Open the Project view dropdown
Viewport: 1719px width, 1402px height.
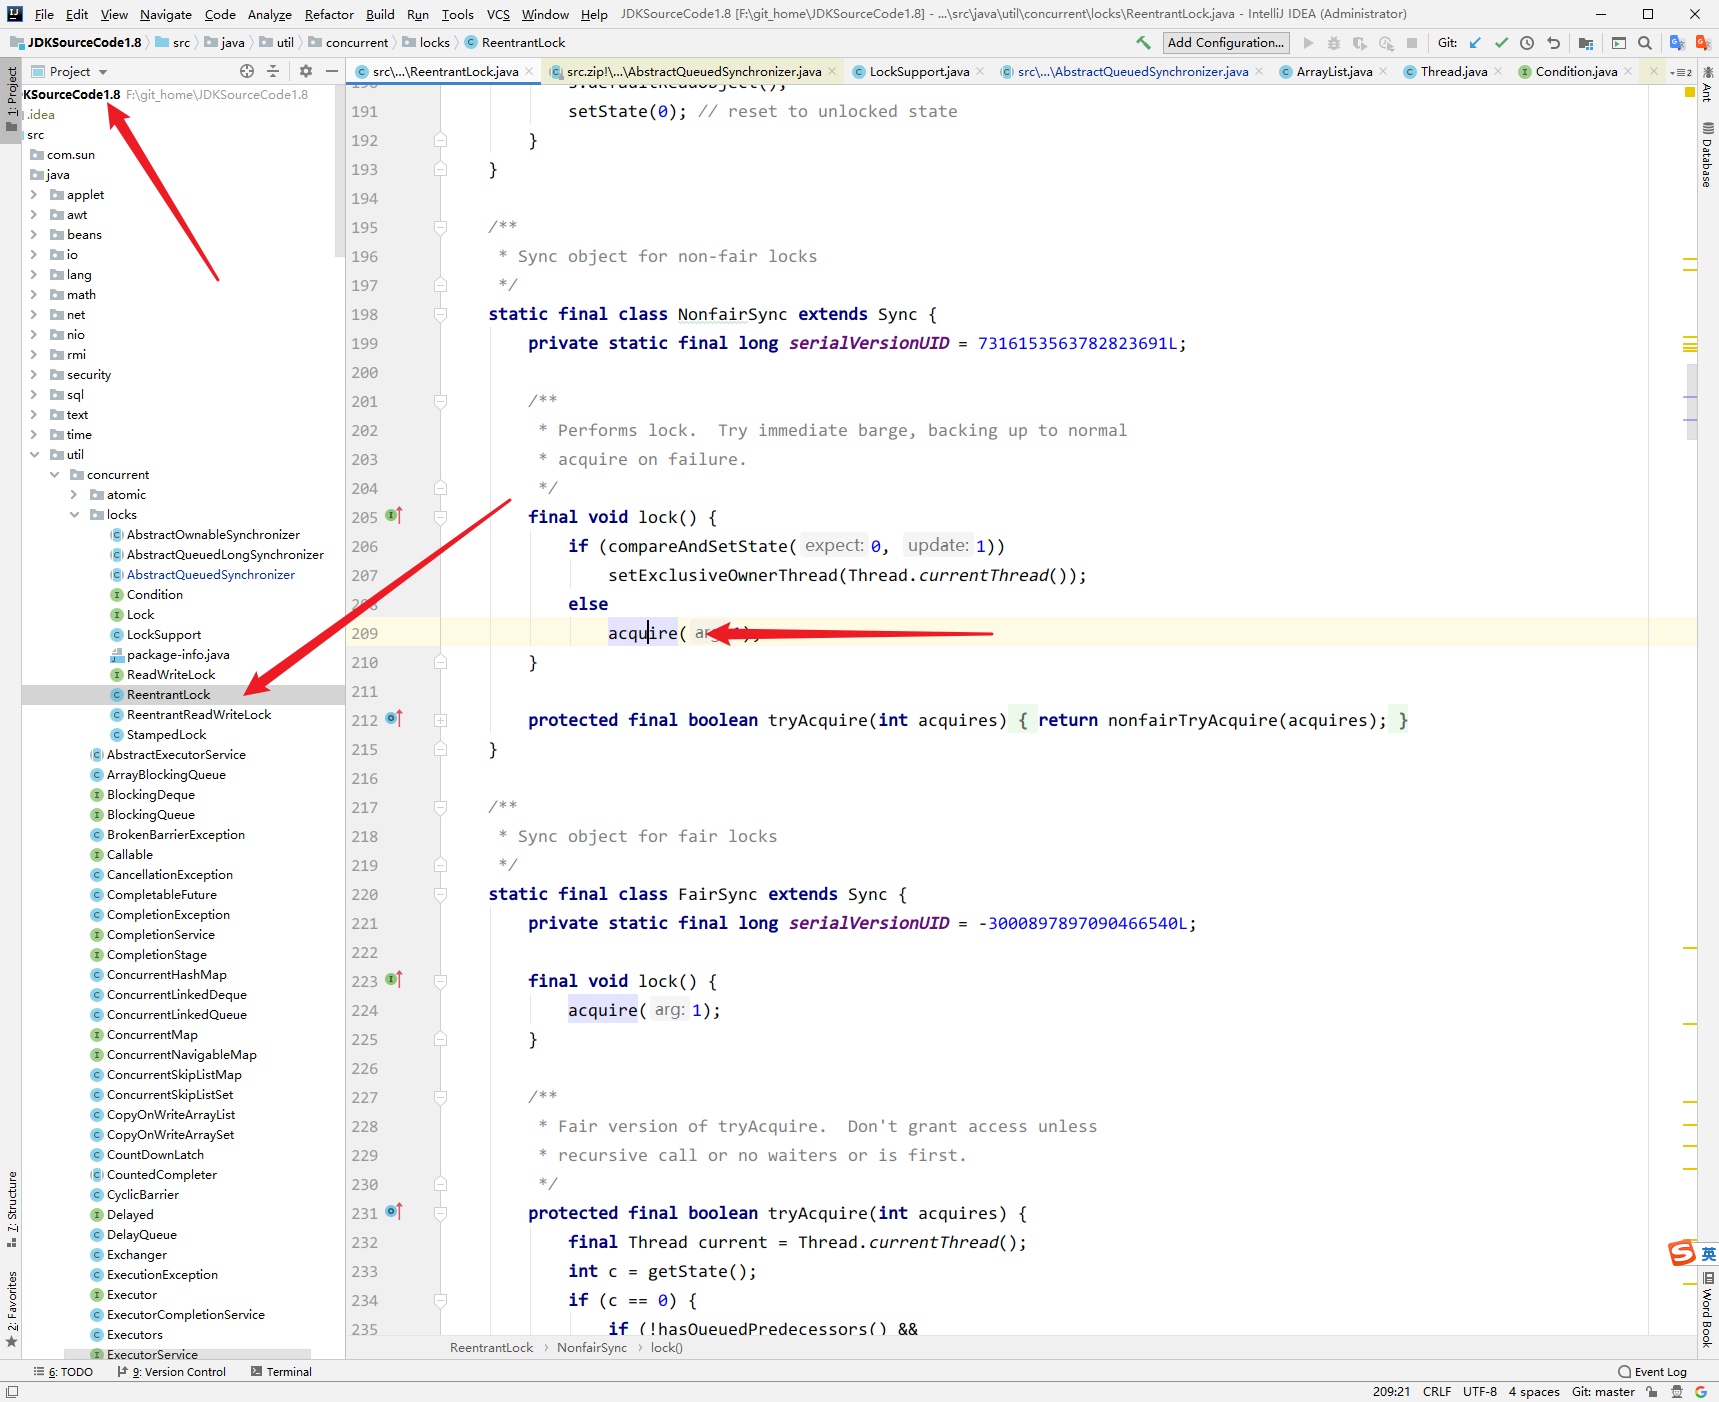click(x=69, y=71)
